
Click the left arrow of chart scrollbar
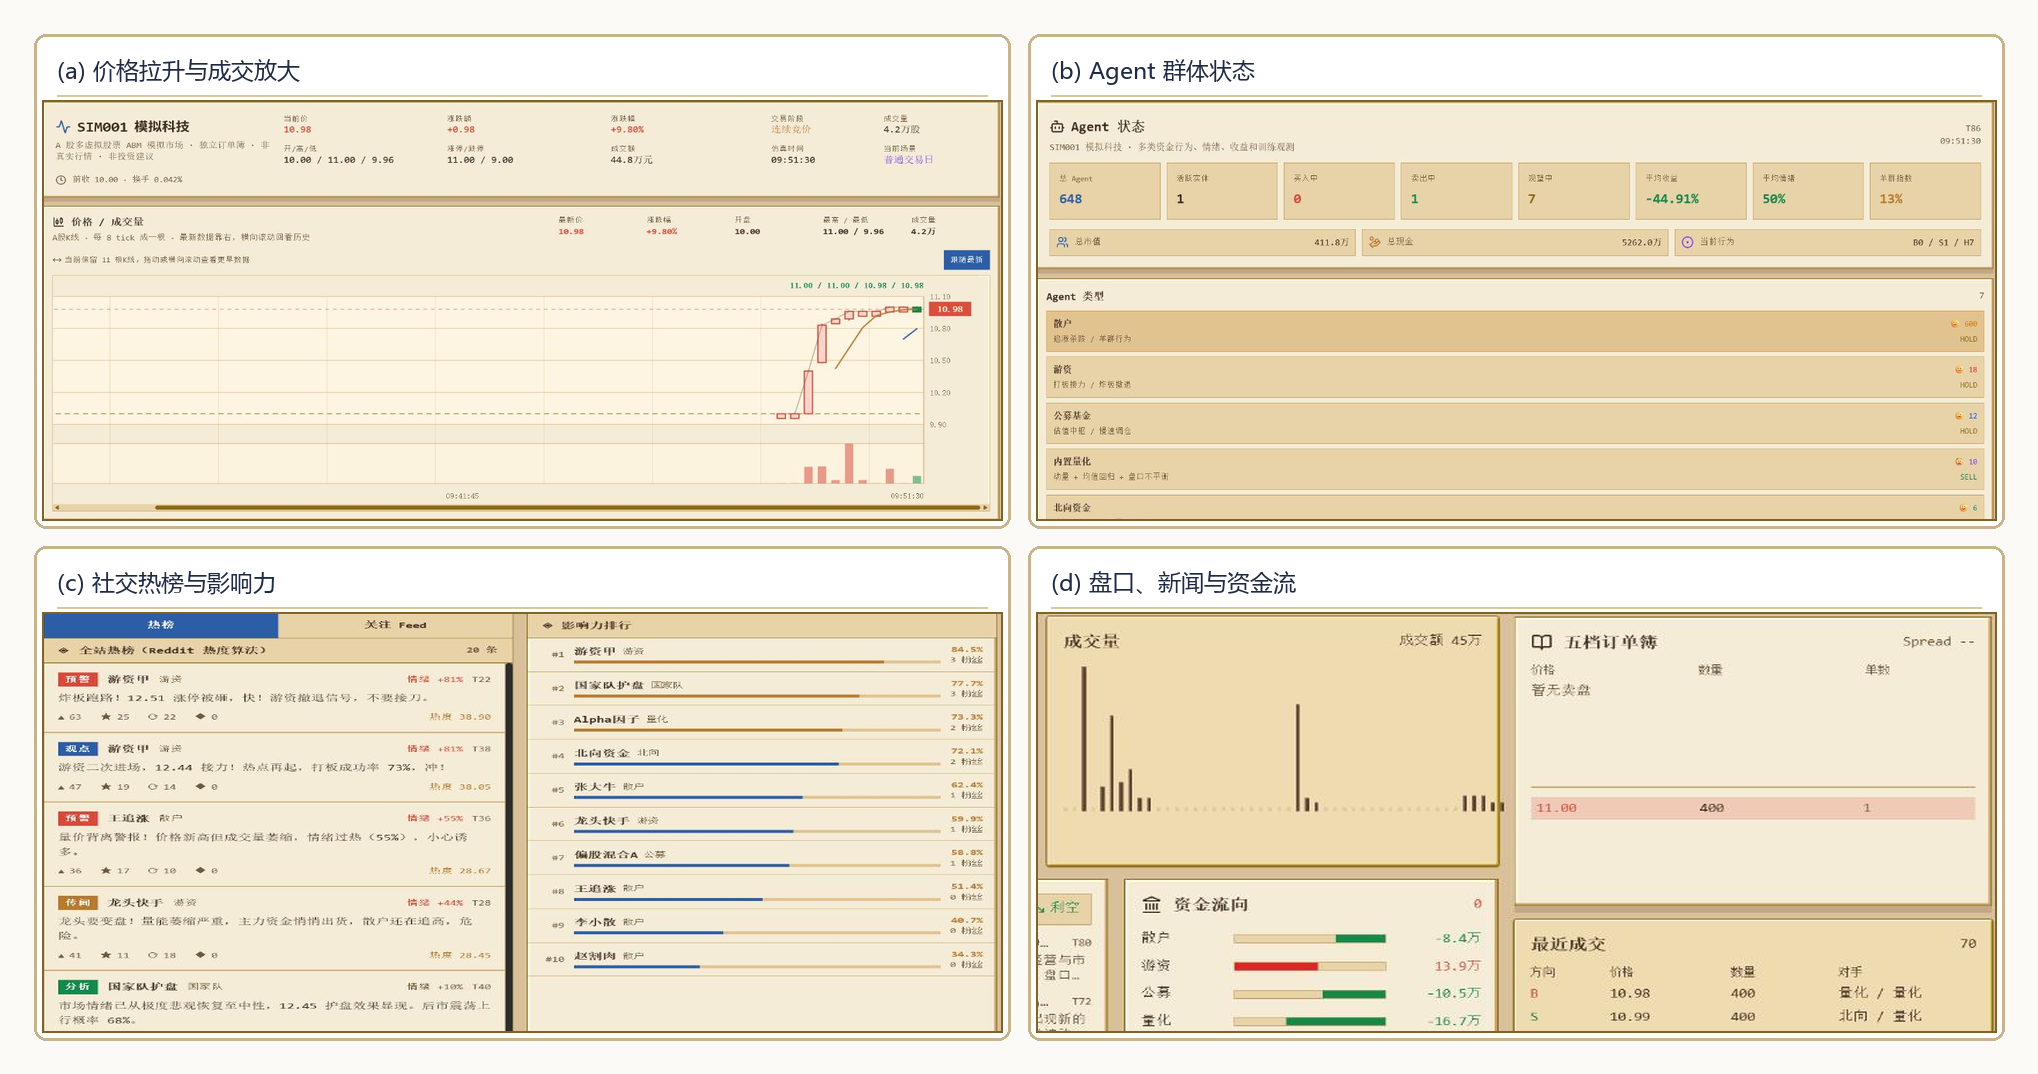point(58,508)
